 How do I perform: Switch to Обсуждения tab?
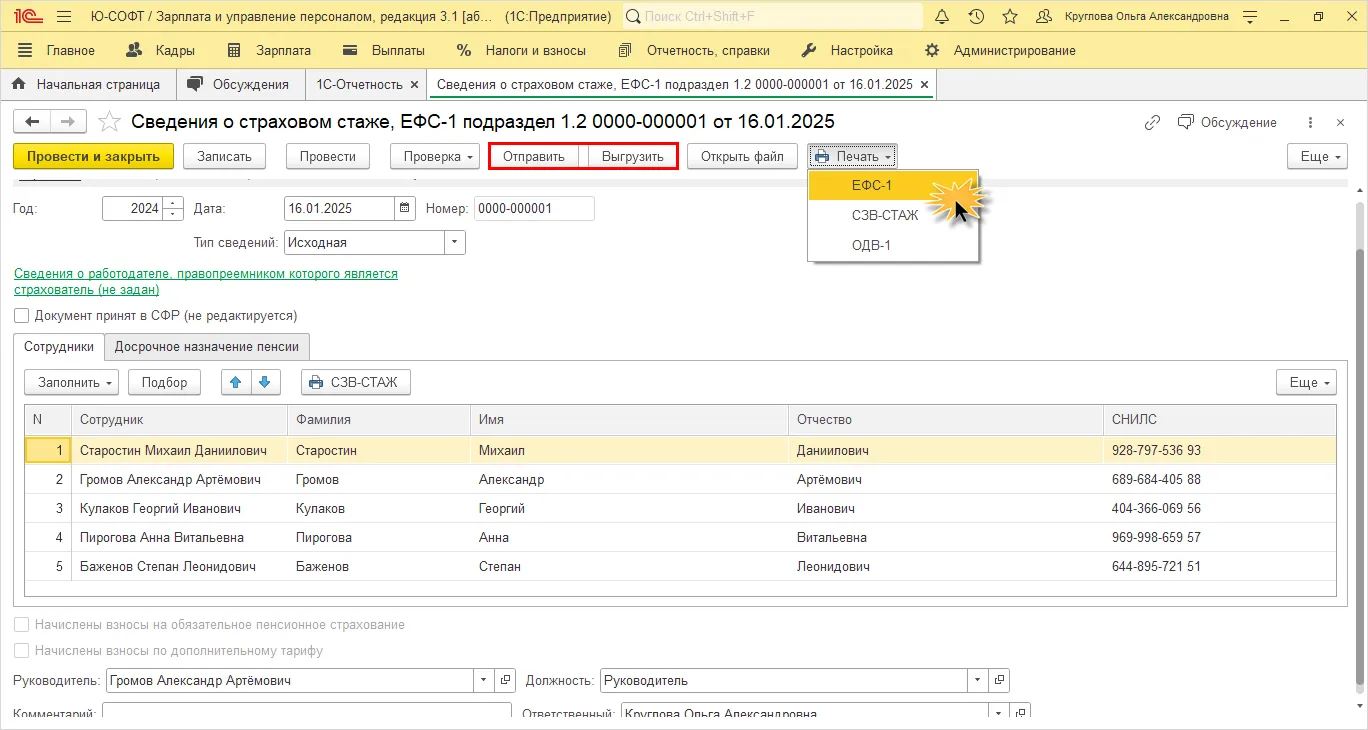coord(240,84)
